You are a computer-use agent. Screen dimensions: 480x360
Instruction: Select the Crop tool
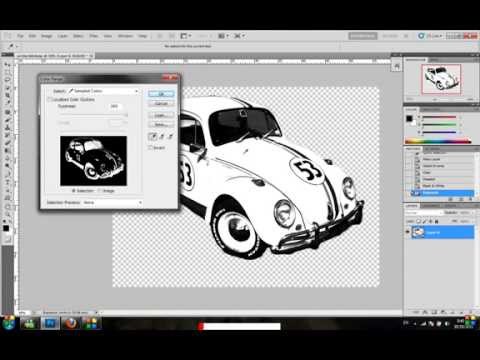tap(8, 96)
